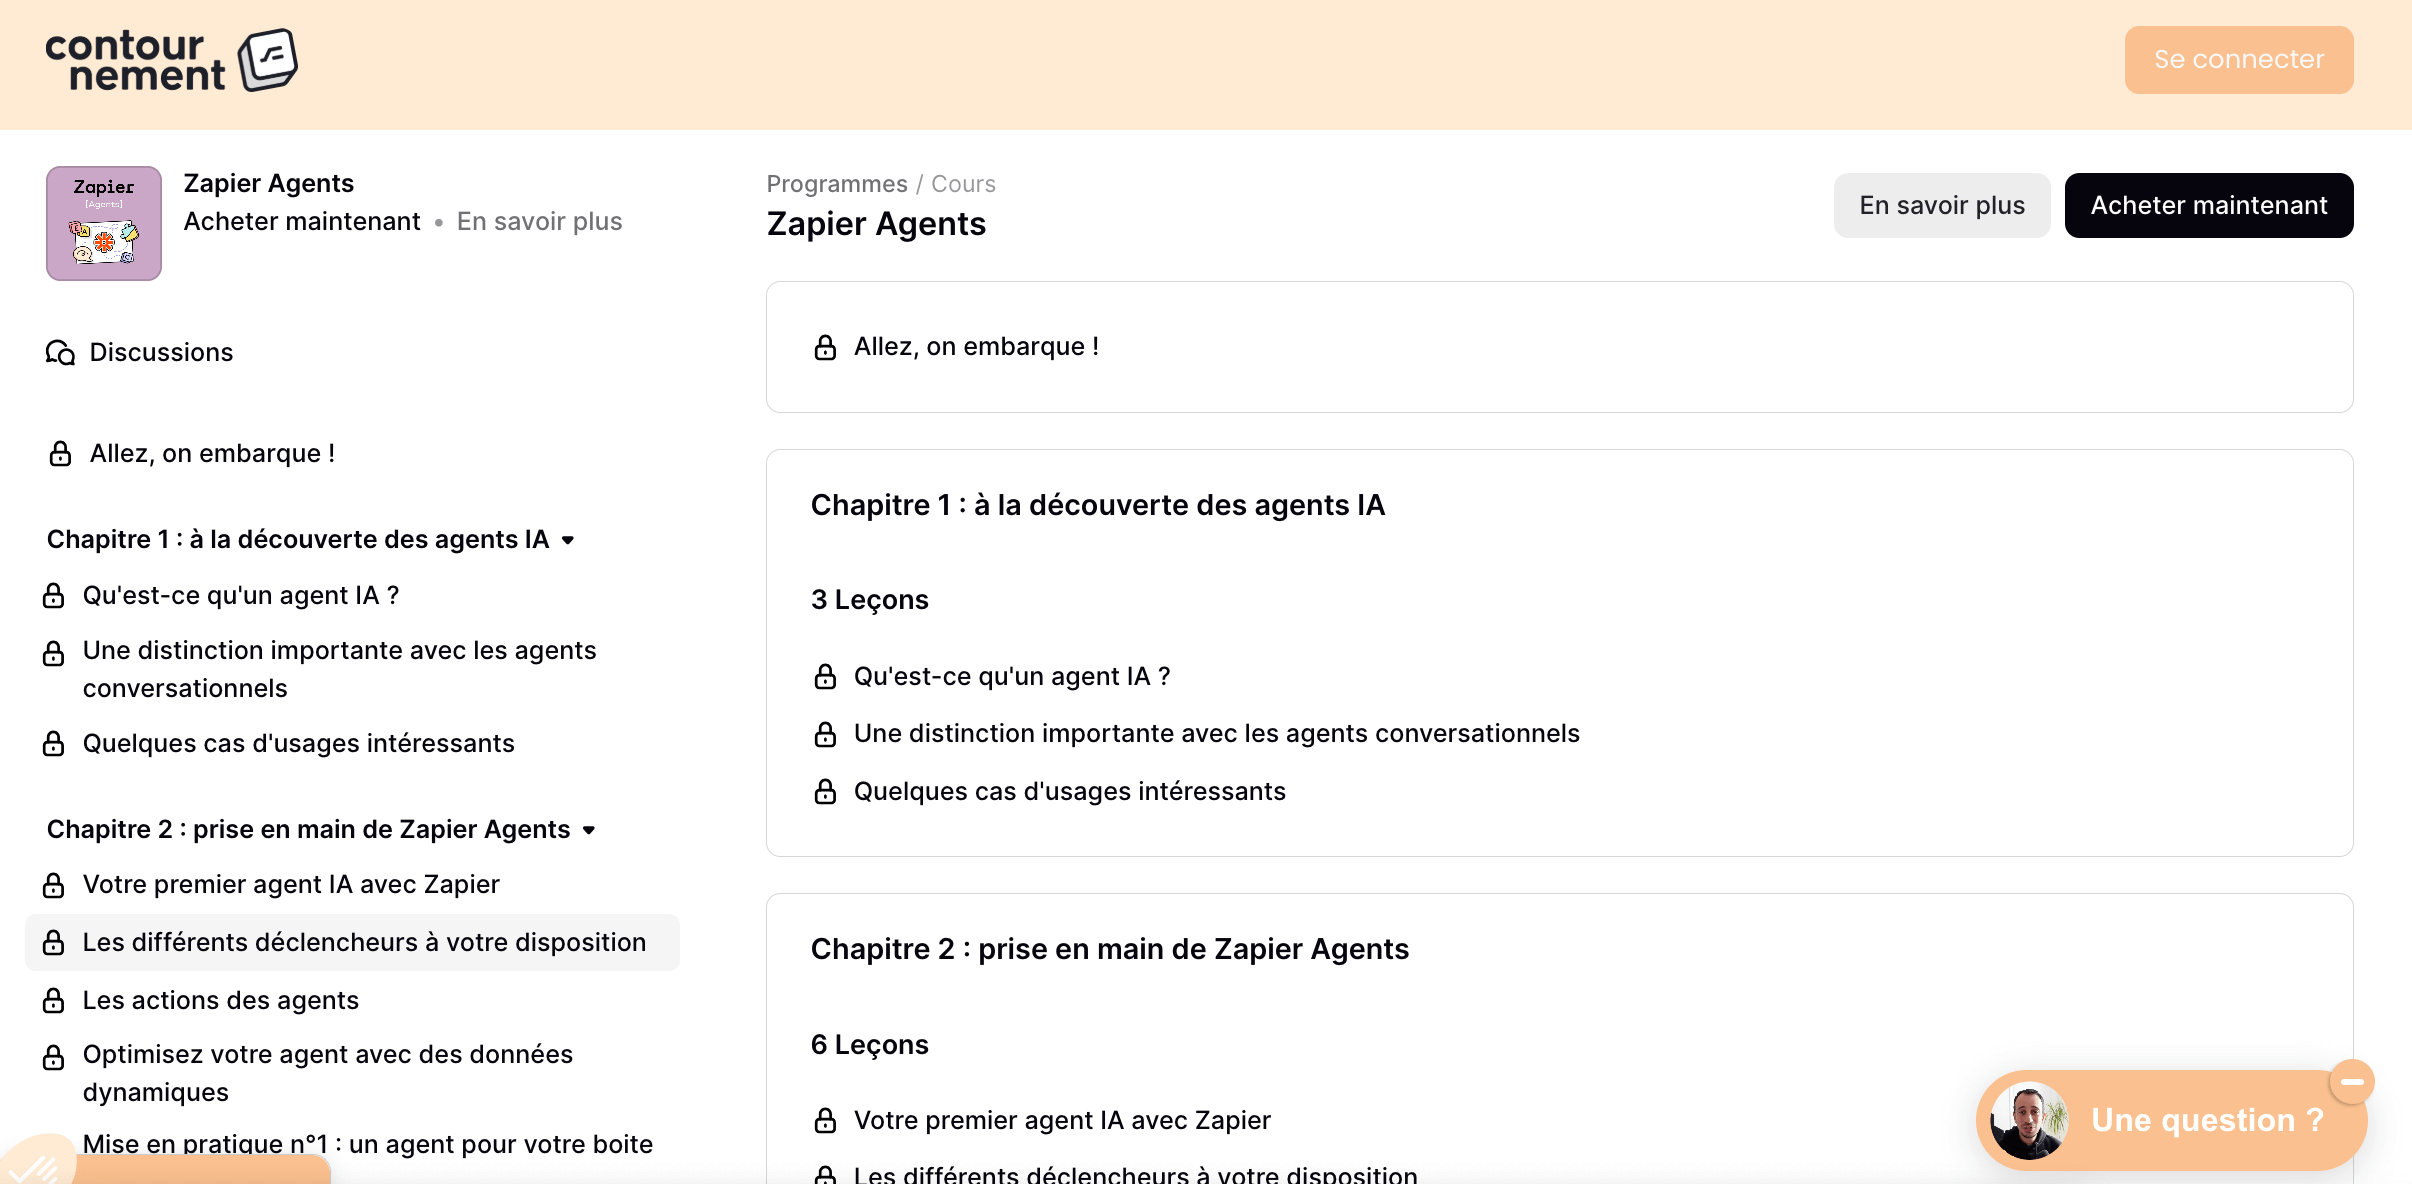Click lock icon of main 'Qu'est-ce qu'un agent IA ?'

click(825, 677)
